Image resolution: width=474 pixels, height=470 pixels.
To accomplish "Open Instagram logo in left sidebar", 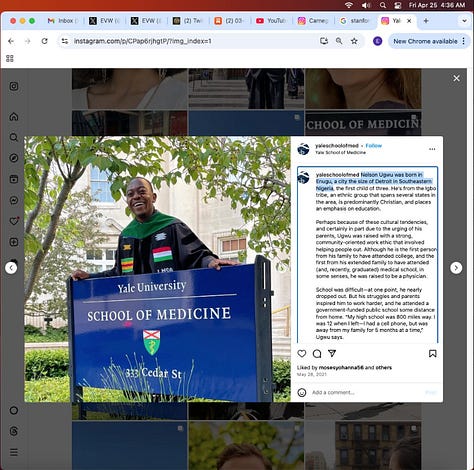I will pos(14,86).
